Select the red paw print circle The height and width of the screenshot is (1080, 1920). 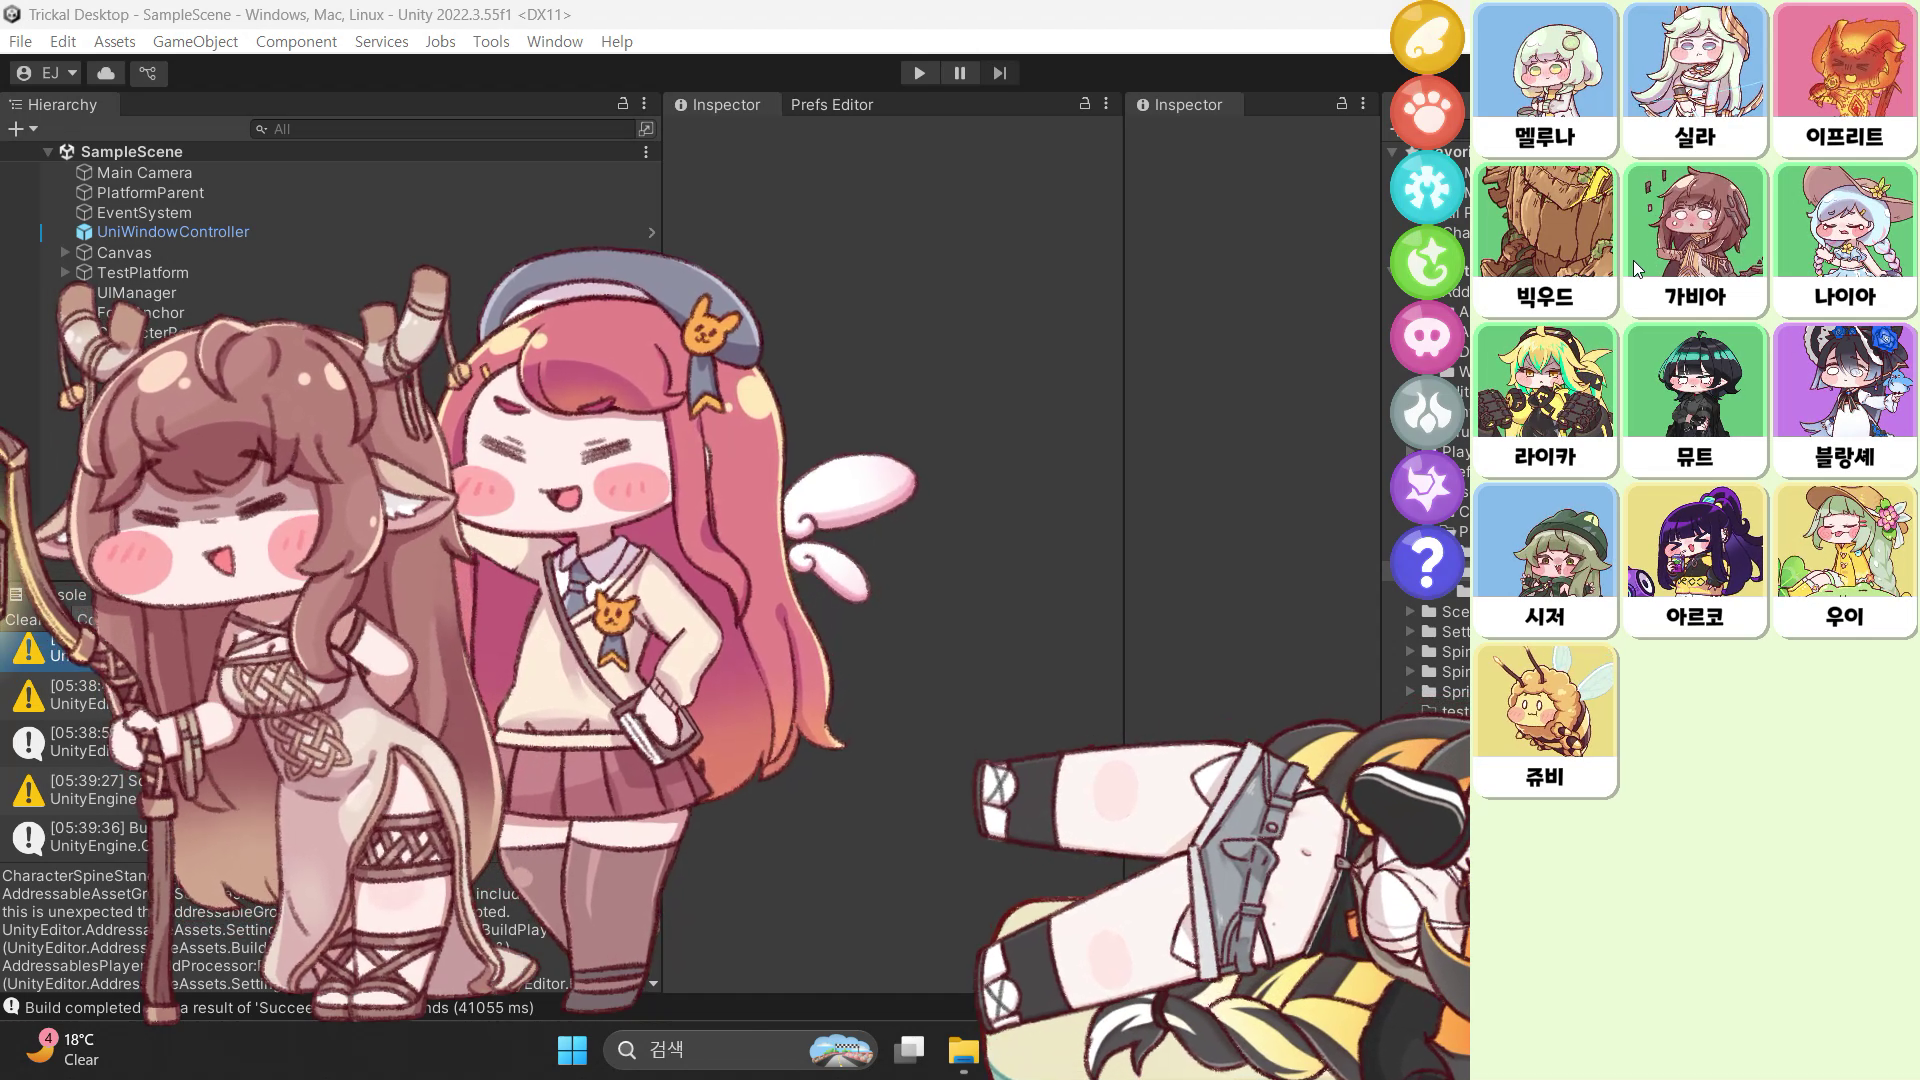[x=1427, y=112]
